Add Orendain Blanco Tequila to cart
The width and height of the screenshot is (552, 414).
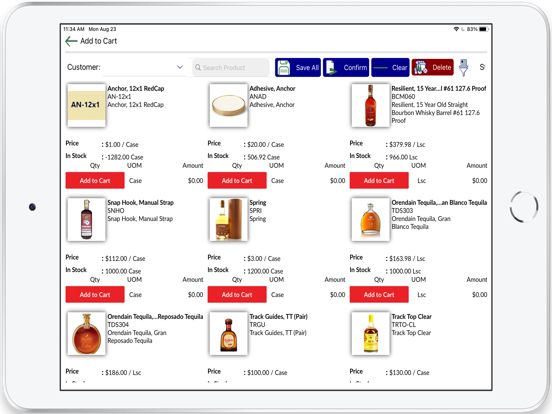tap(379, 294)
